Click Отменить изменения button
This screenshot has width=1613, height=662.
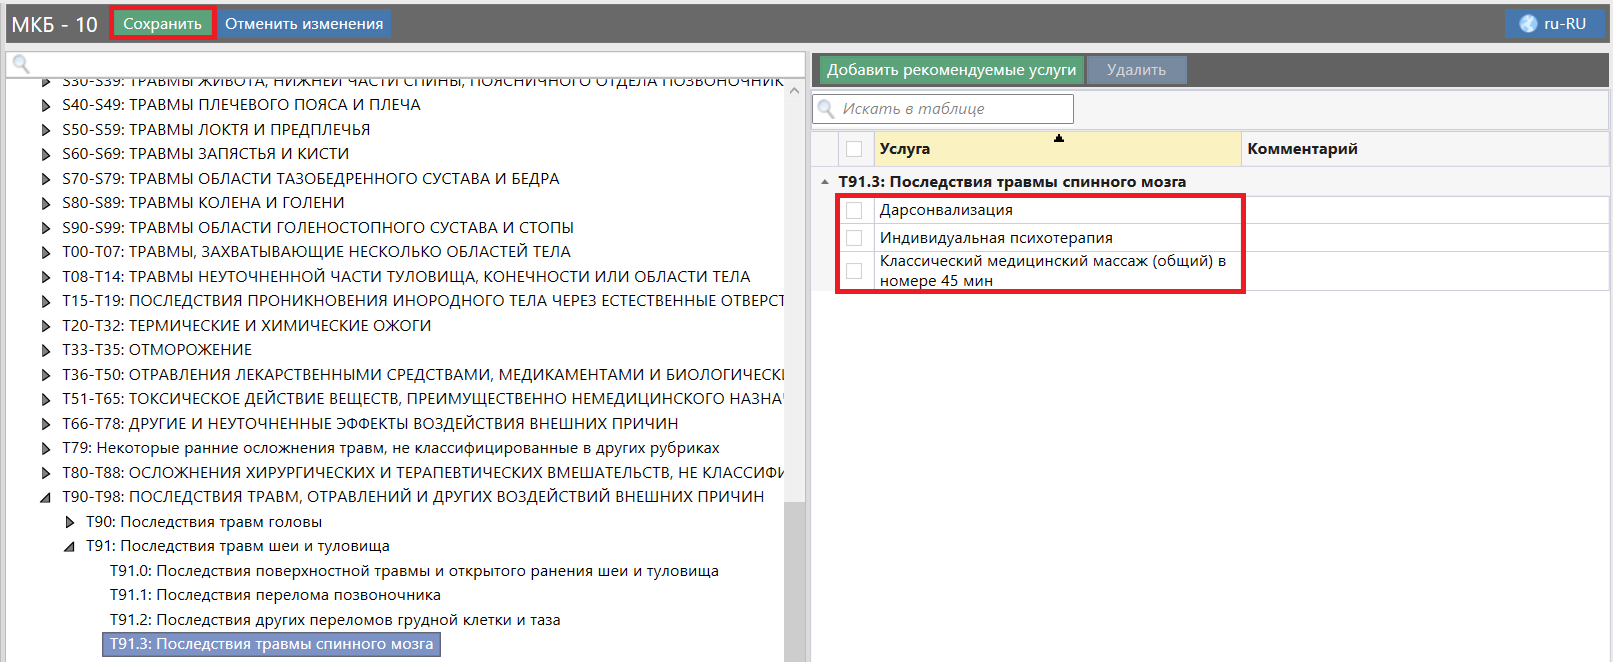304,24
